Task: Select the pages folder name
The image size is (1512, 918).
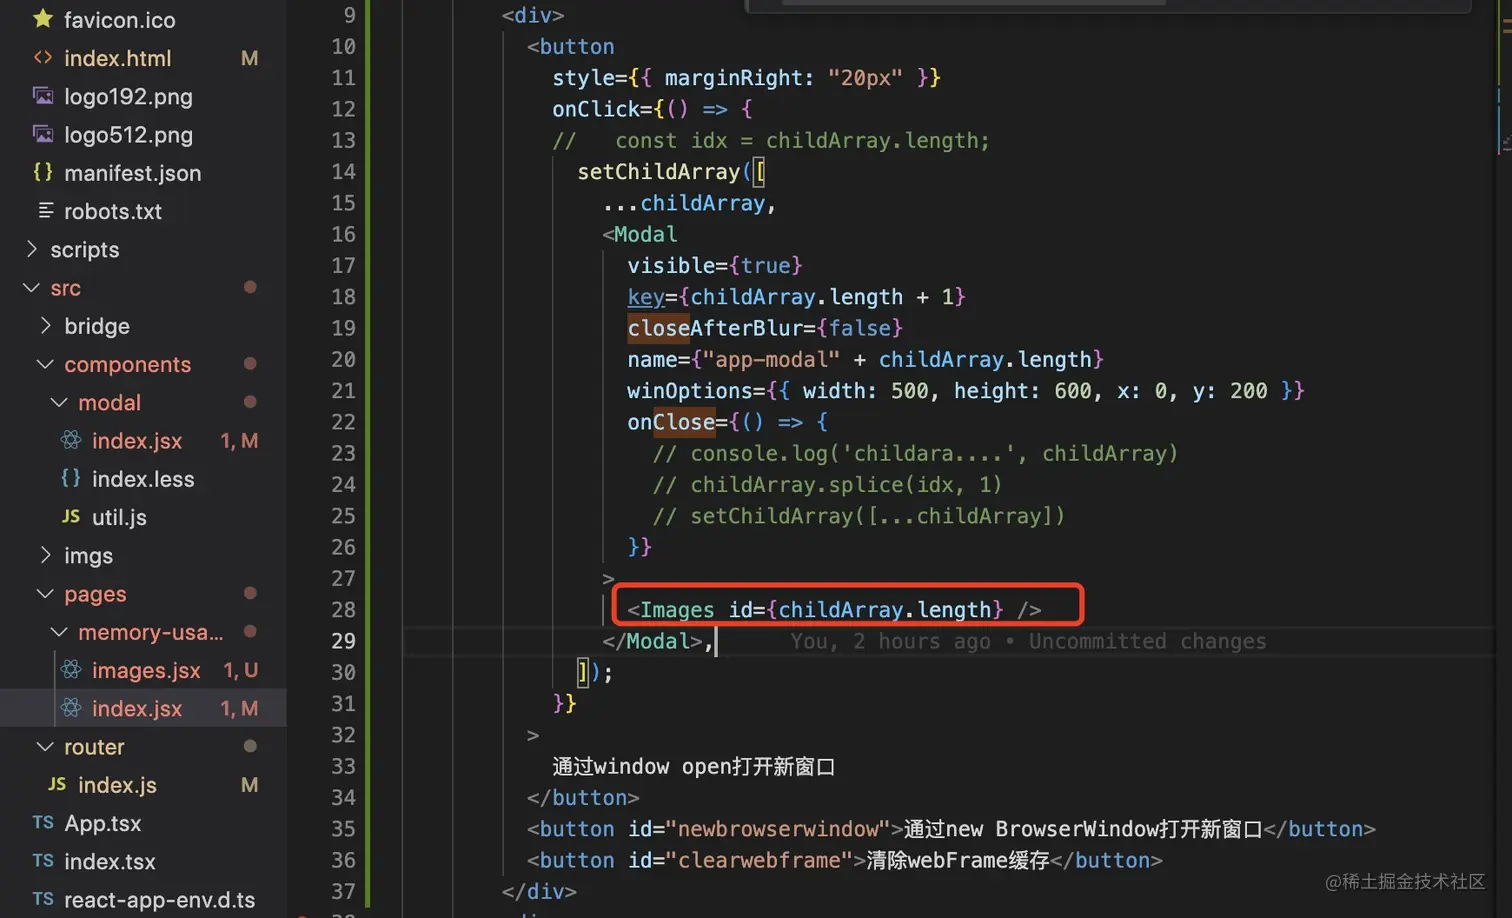Action: tap(96, 594)
